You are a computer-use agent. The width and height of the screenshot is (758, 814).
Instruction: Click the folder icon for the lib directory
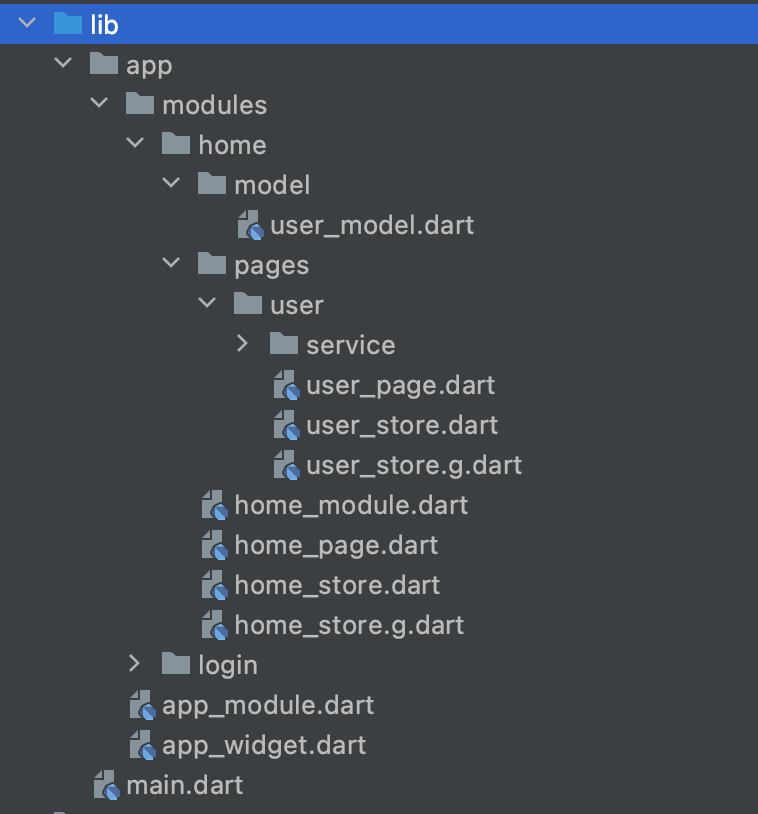pyautogui.click(x=64, y=23)
